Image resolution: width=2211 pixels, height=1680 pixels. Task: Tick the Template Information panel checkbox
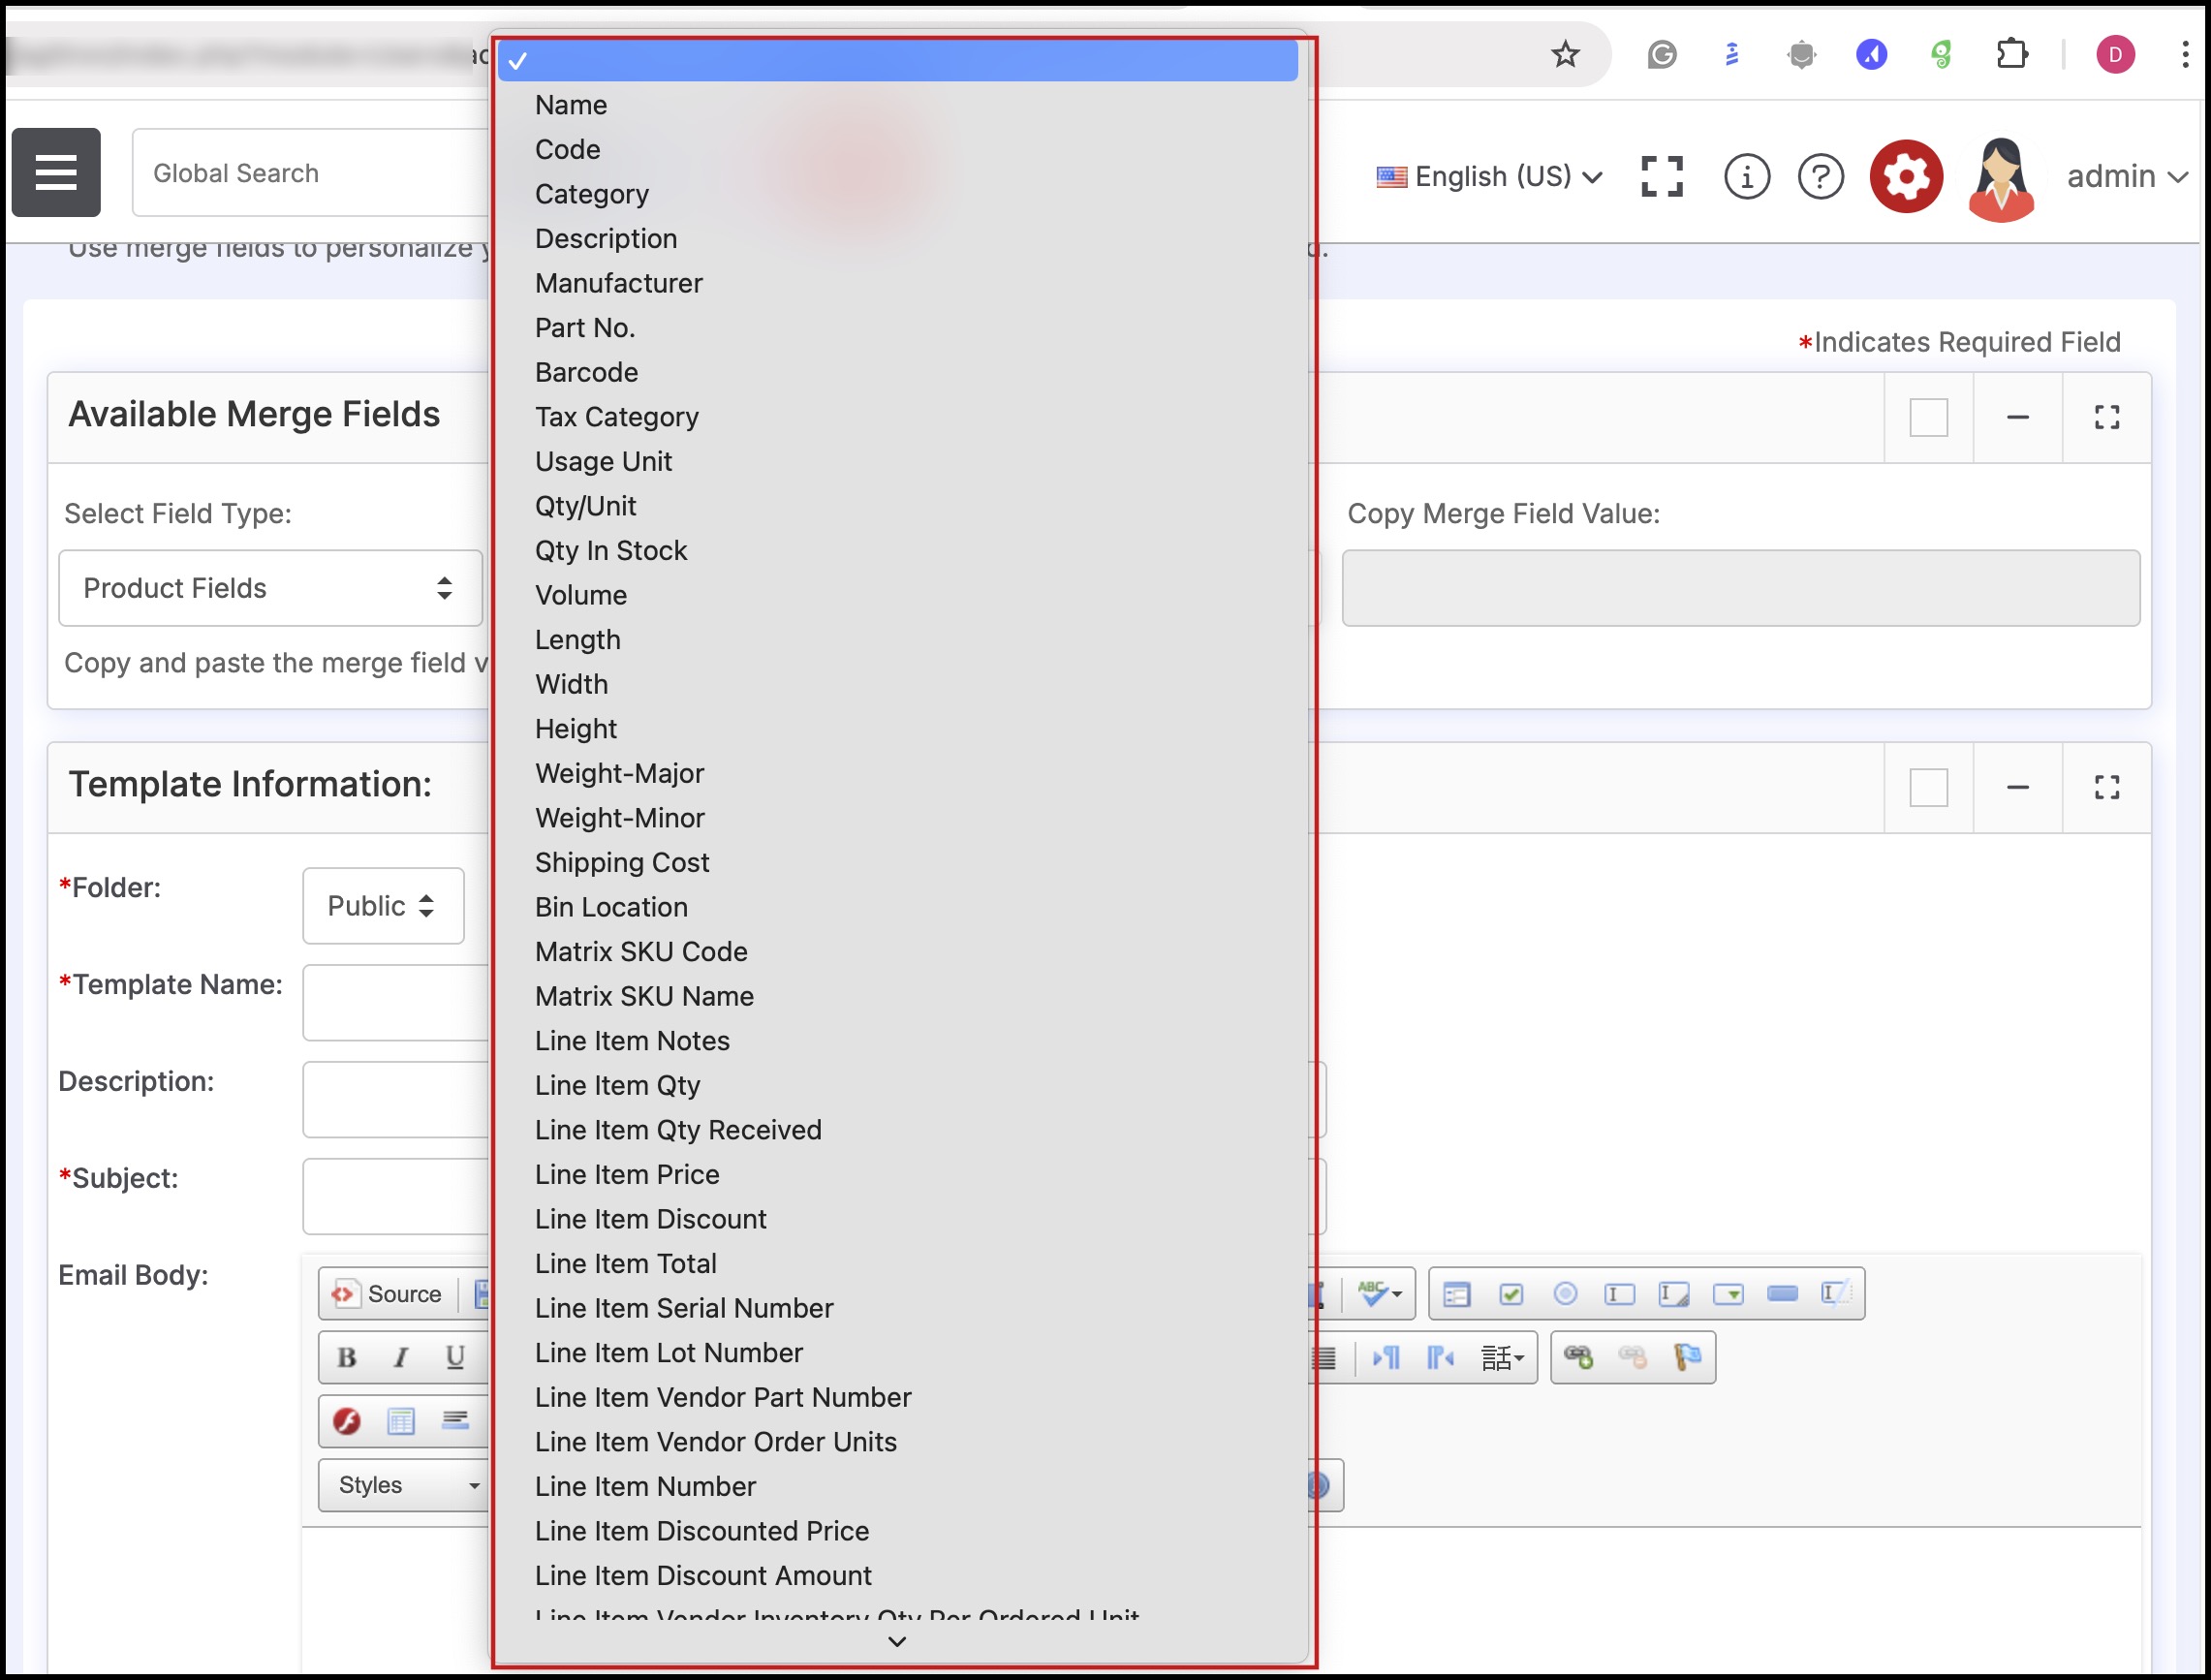(x=1928, y=788)
